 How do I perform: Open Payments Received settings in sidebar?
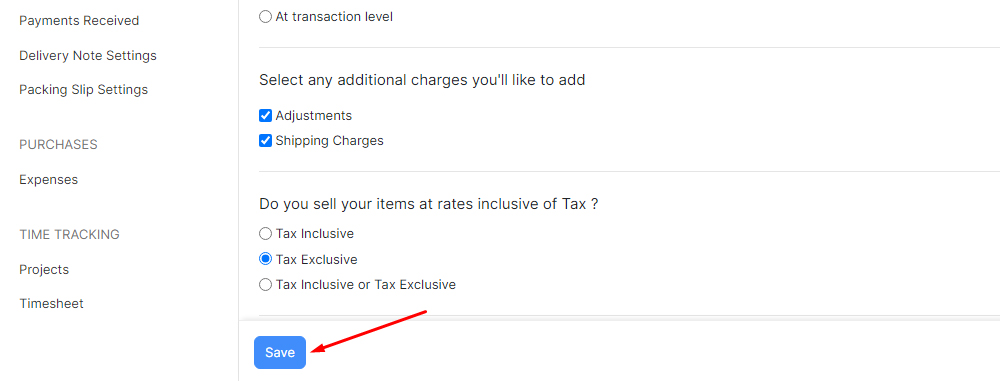pos(79,20)
